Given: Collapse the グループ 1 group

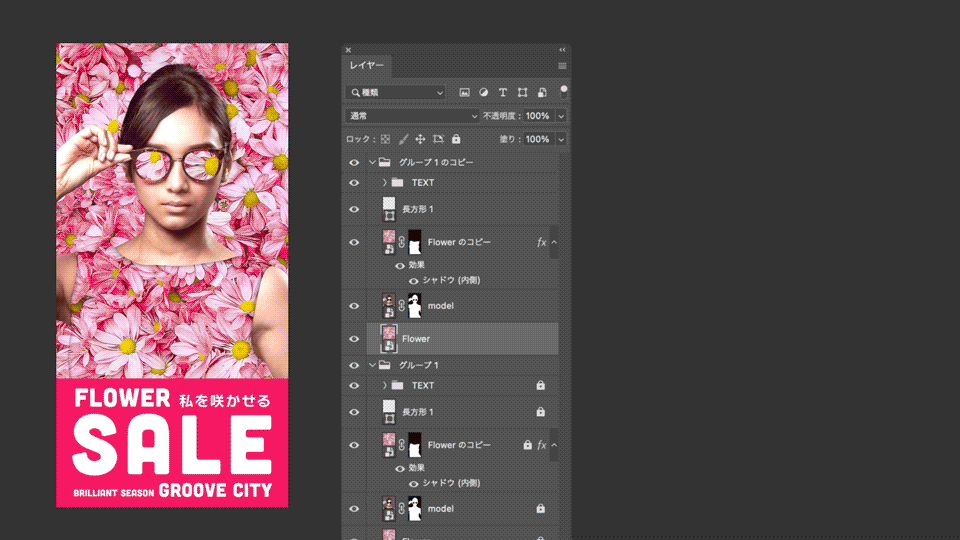Looking at the screenshot, I should click(x=372, y=366).
